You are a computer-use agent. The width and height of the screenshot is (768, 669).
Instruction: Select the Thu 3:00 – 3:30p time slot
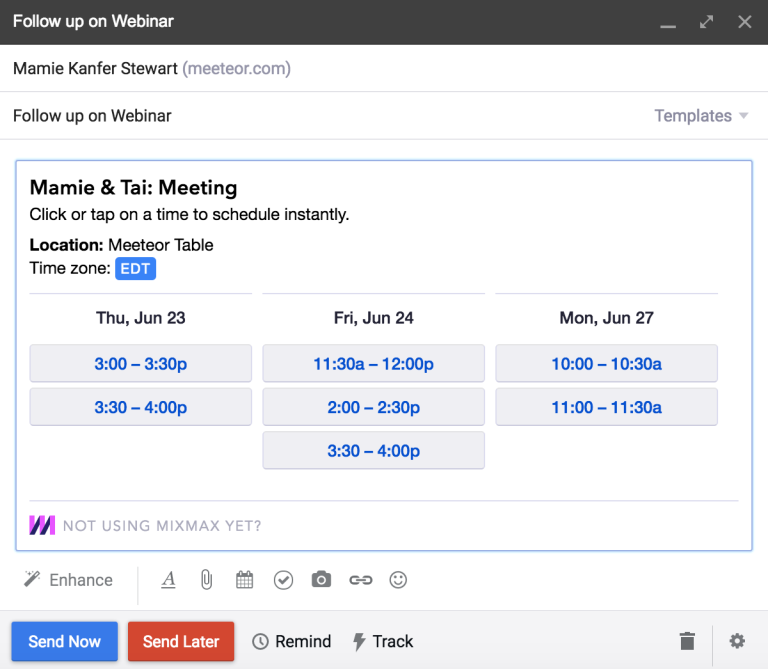[141, 363]
